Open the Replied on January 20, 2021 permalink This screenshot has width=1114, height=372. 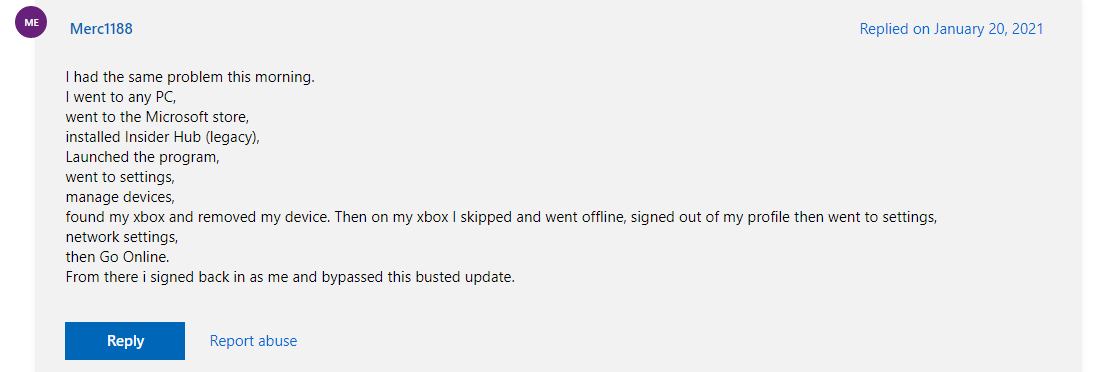(951, 29)
